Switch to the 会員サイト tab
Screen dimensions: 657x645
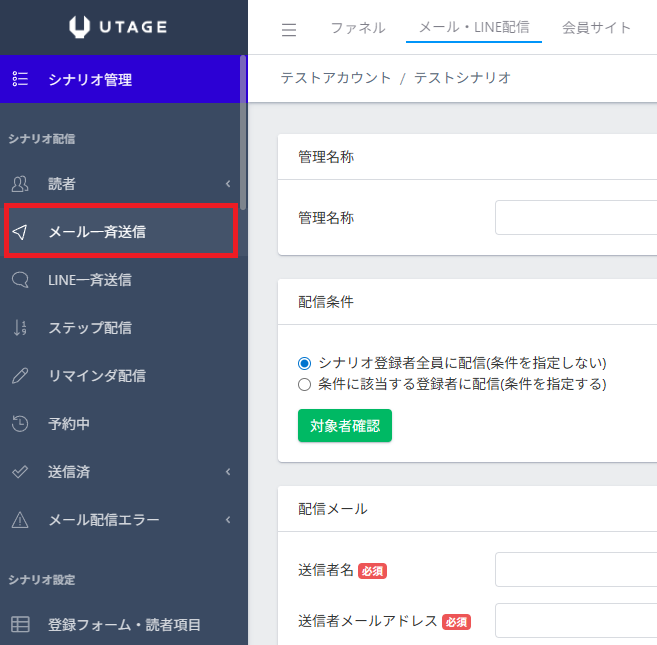tap(597, 28)
